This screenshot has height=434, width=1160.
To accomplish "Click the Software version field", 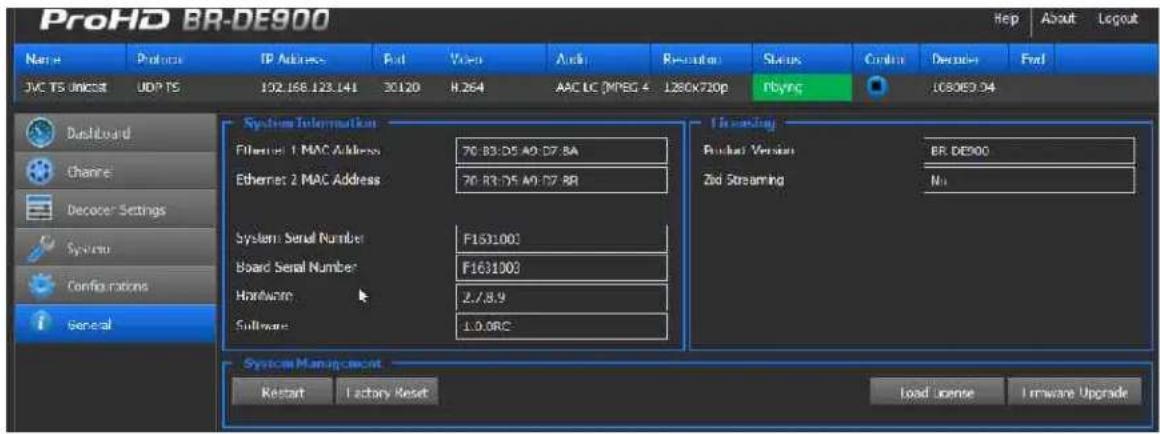I will [561, 326].
